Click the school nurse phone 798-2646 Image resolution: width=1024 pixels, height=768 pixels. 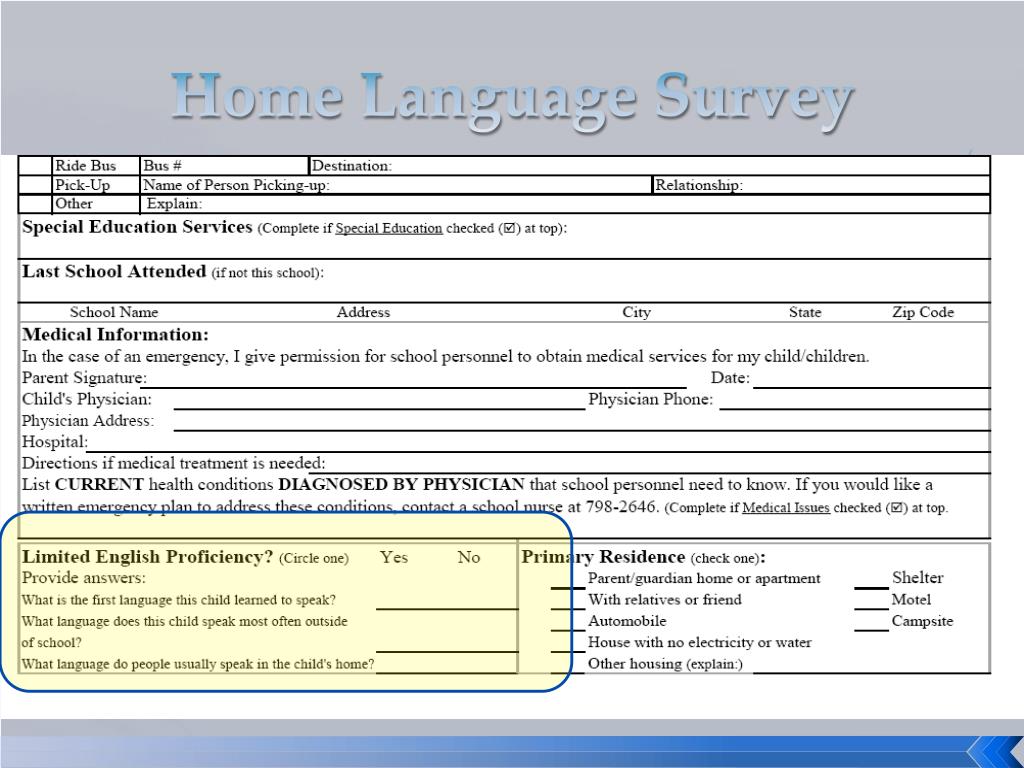[622, 507]
